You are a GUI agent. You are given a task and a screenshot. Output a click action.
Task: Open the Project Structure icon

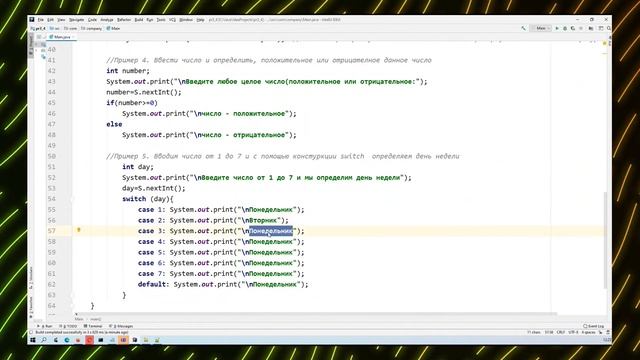pos(591,29)
